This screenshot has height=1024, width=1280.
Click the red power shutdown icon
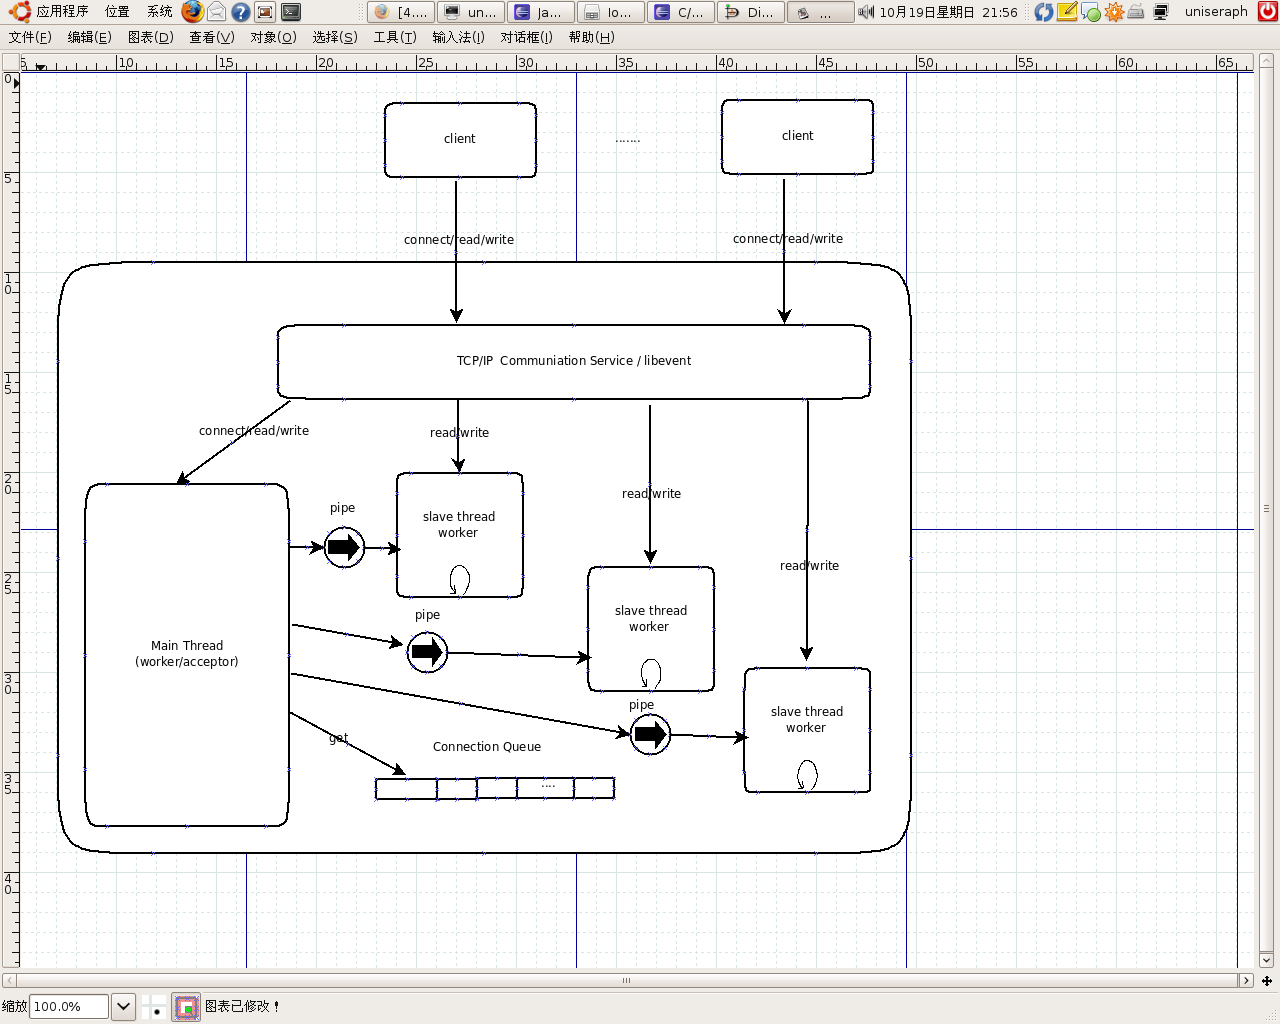point(1267,12)
